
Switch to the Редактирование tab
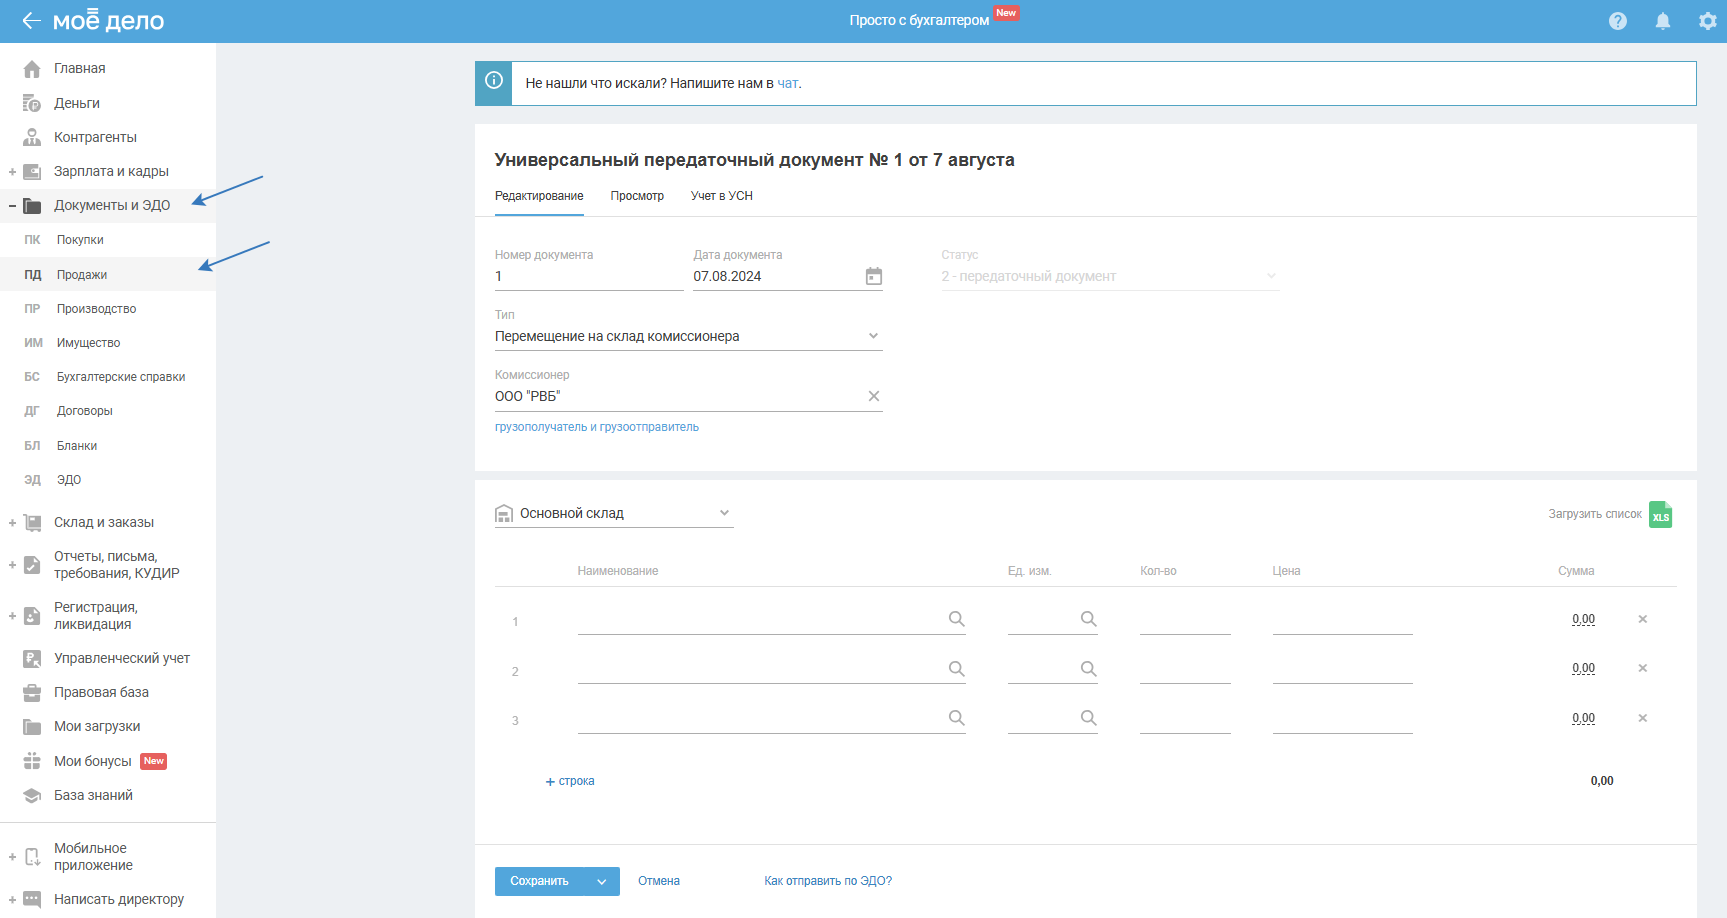(539, 196)
